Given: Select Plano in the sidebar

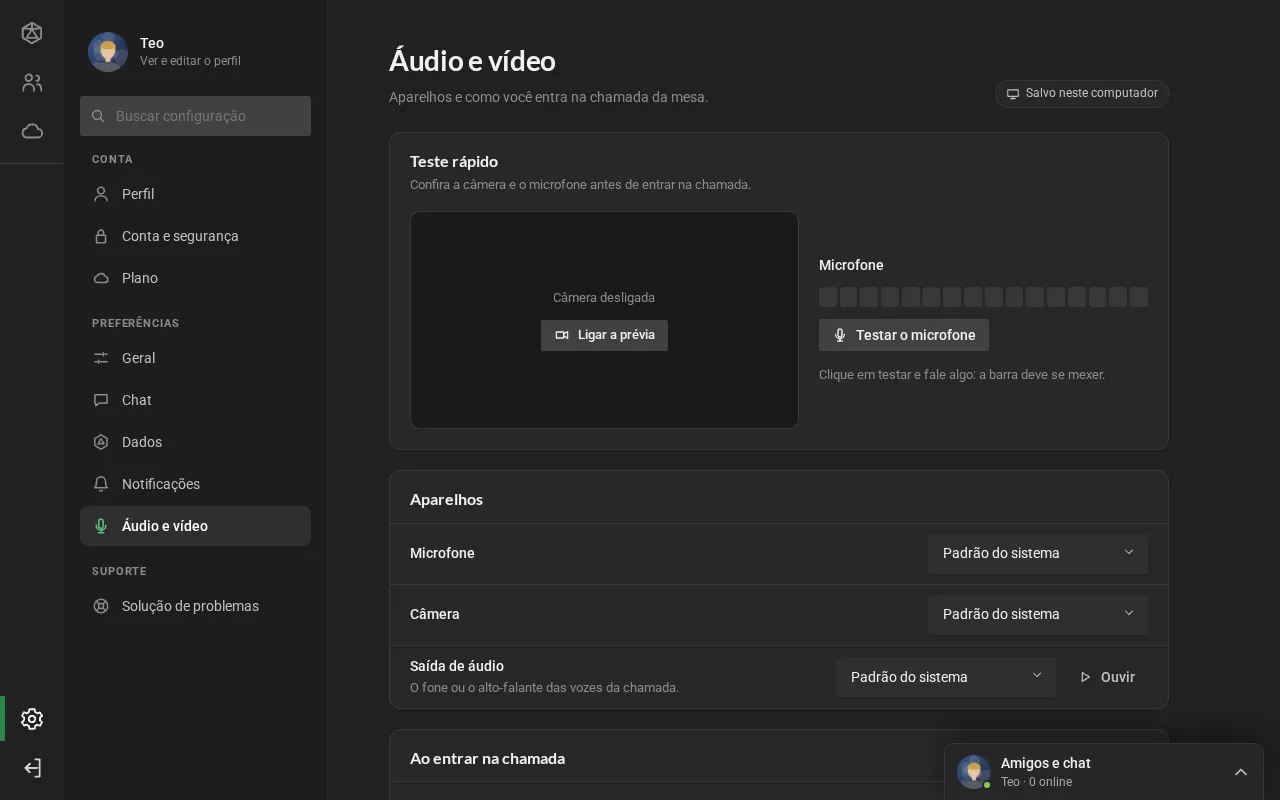Looking at the screenshot, I should 195,278.
